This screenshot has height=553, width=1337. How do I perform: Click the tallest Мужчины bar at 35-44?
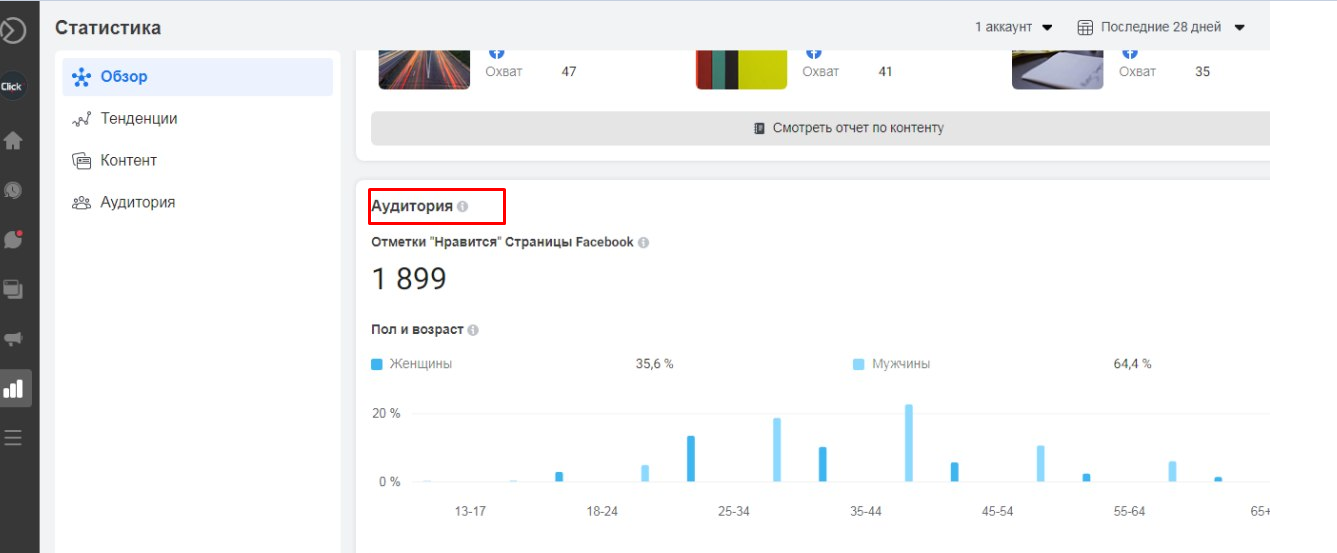[909, 443]
